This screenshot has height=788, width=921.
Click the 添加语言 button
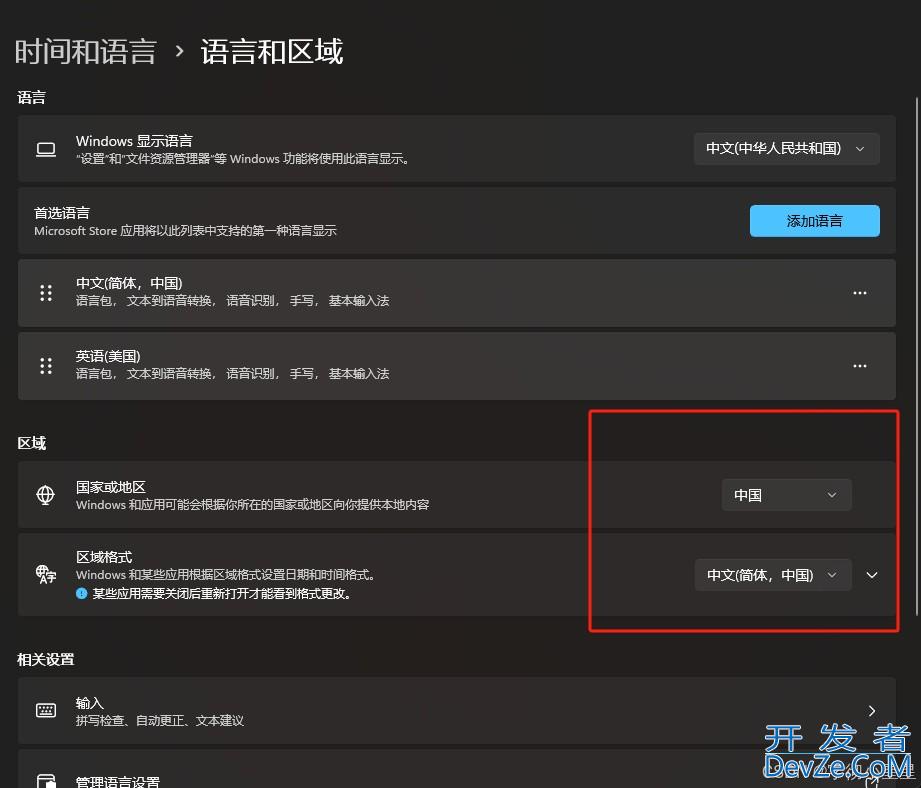[814, 221]
